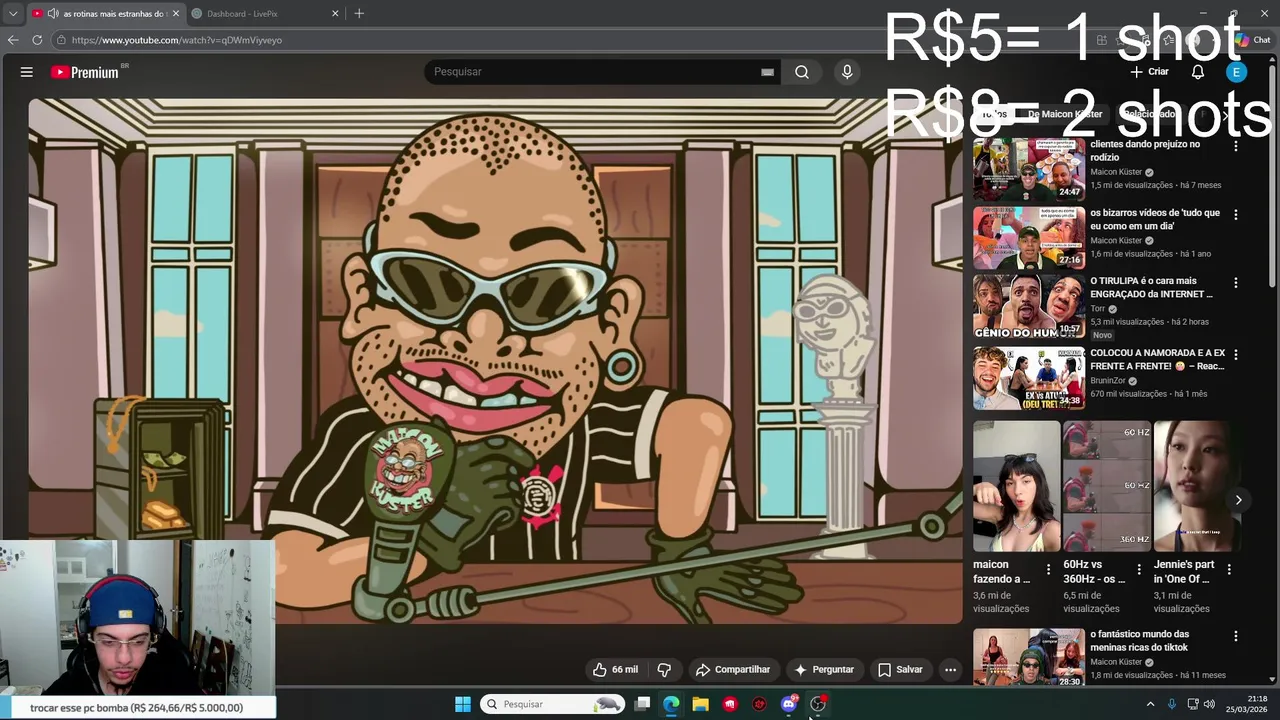1280x720 pixels.
Task: Click the Windows taskbar search box
Action: (553, 704)
